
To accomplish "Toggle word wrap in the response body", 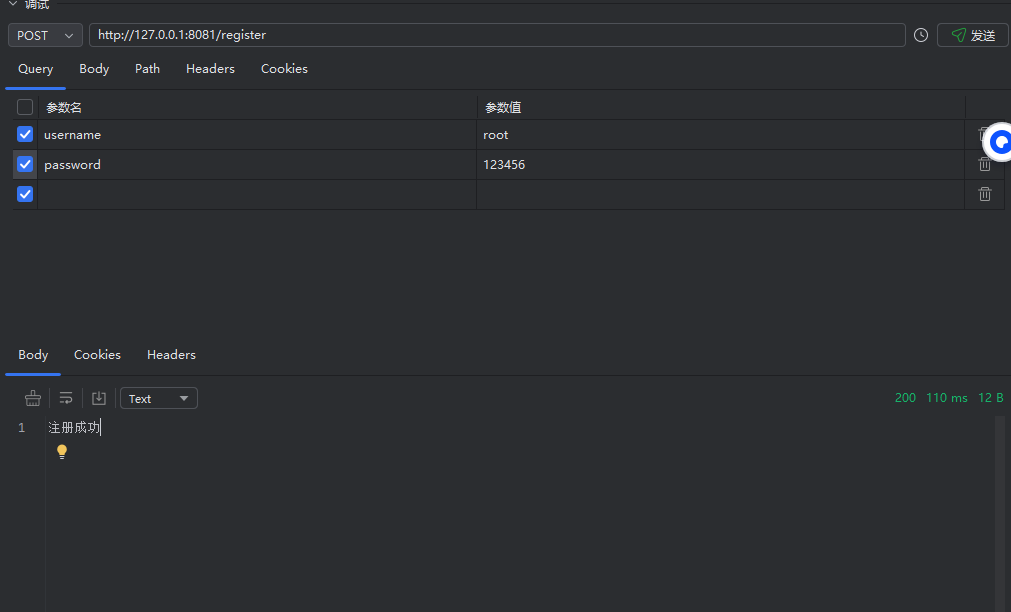I will tap(66, 398).
